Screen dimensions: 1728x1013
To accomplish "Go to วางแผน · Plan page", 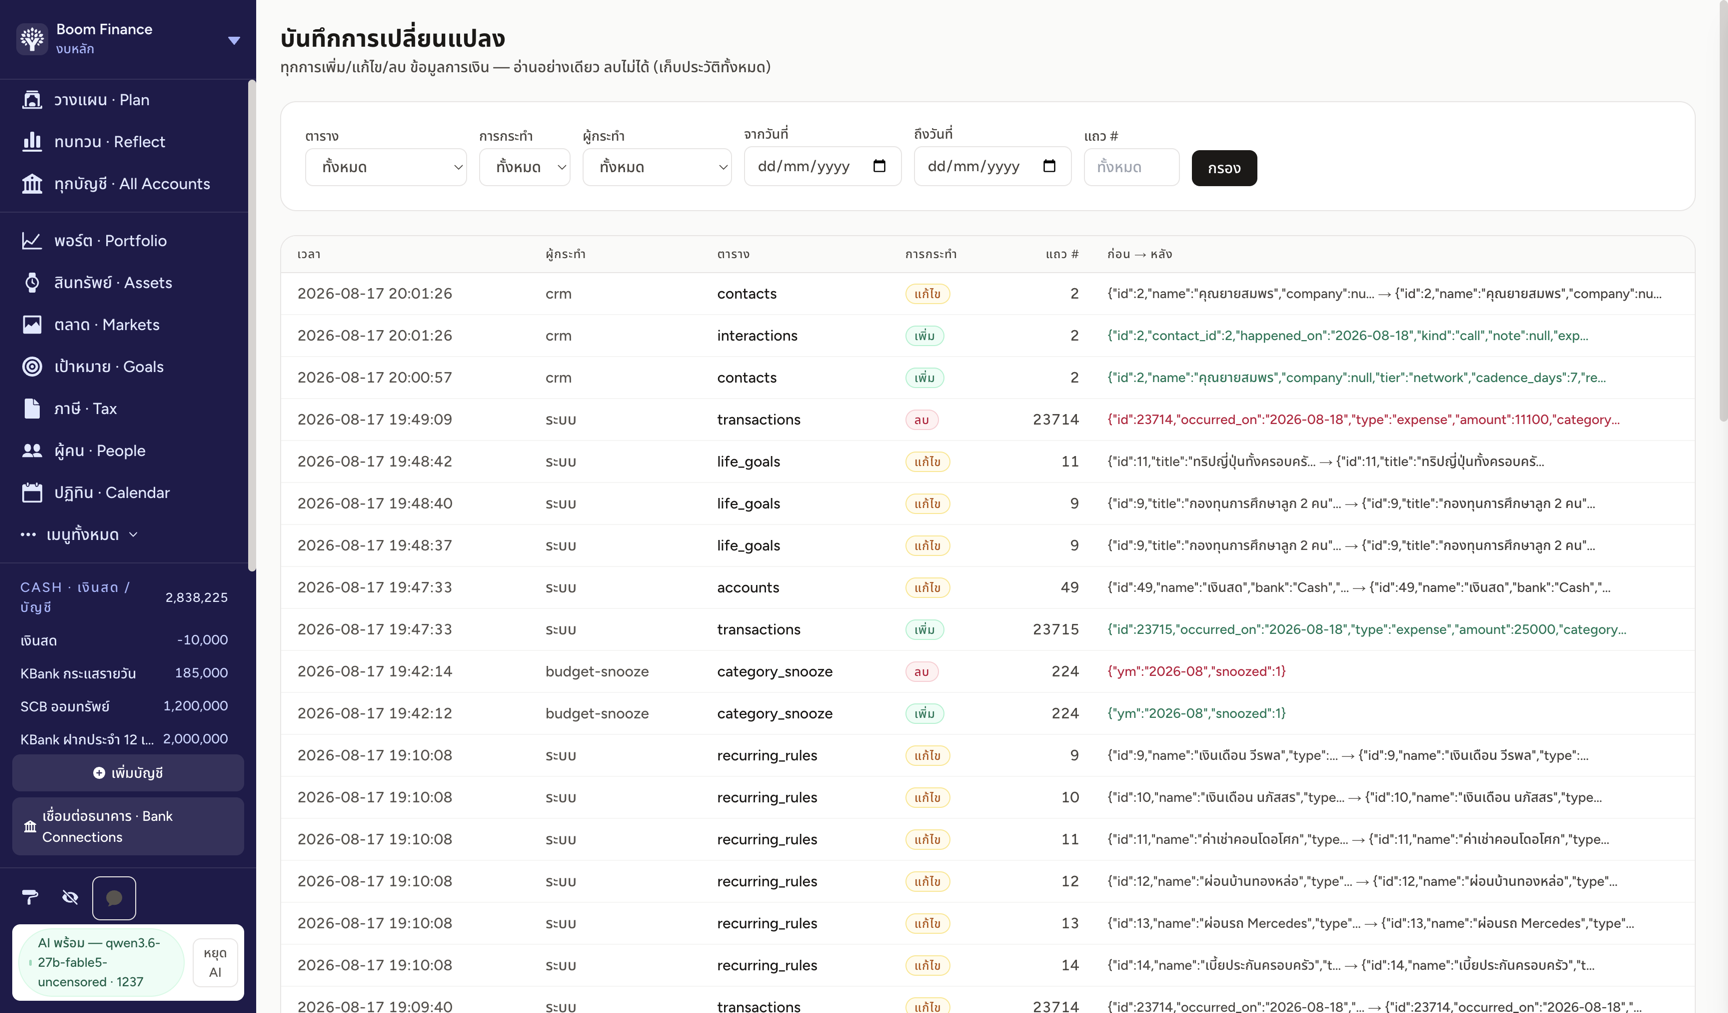I will [124, 99].
